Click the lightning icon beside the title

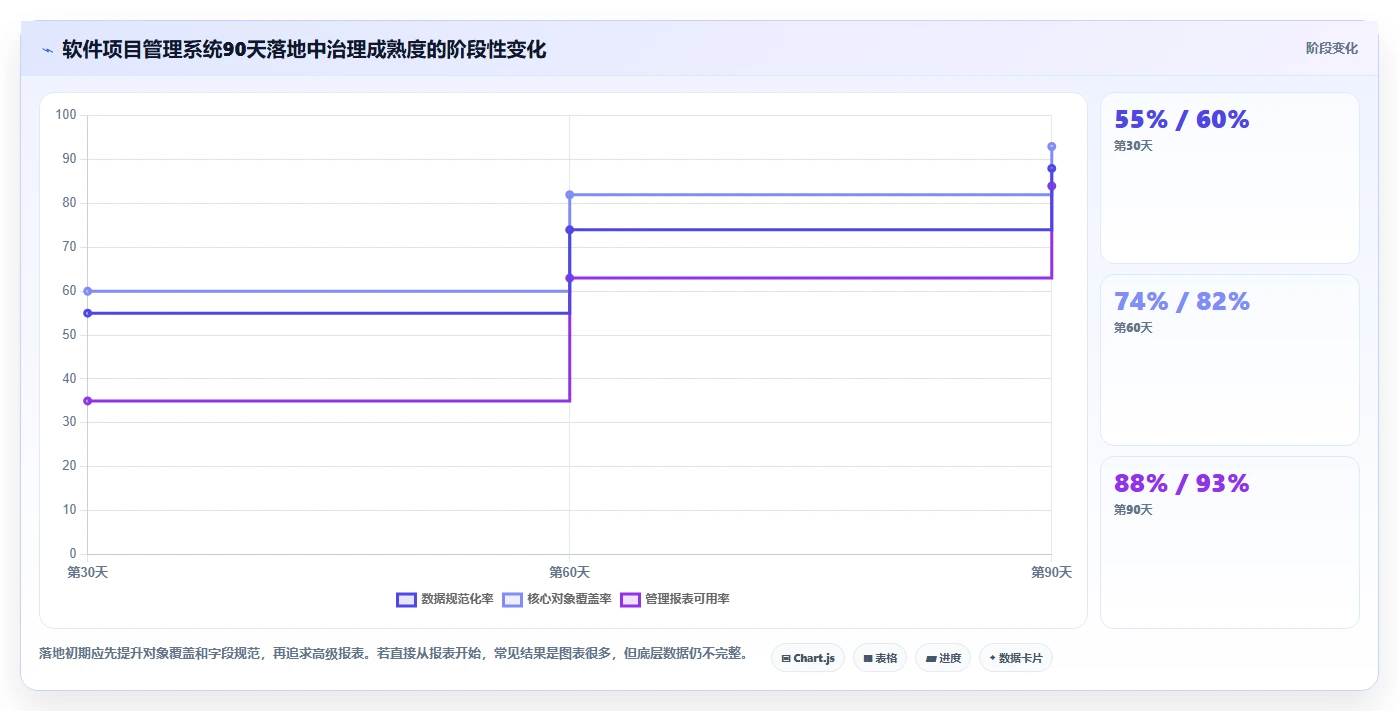(x=47, y=50)
